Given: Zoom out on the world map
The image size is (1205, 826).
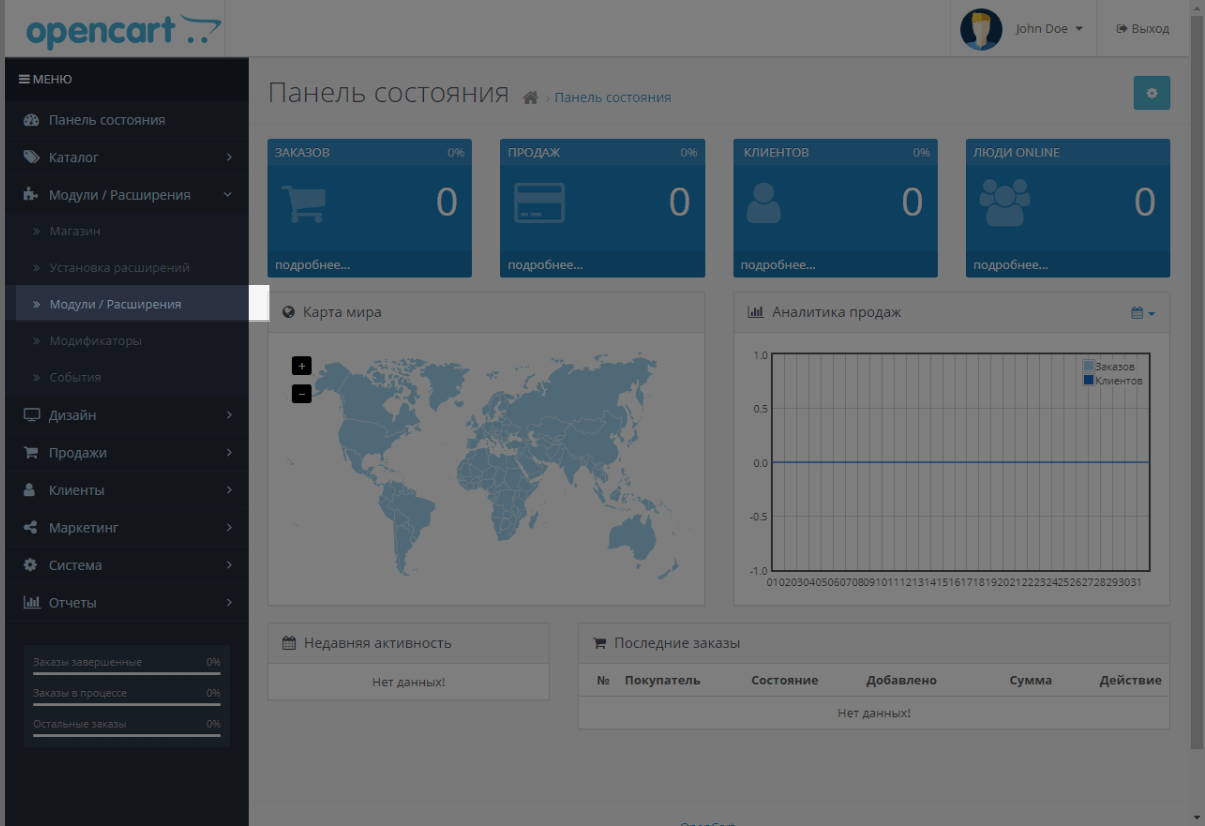Looking at the screenshot, I should pyautogui.click(x=301, y=394).
